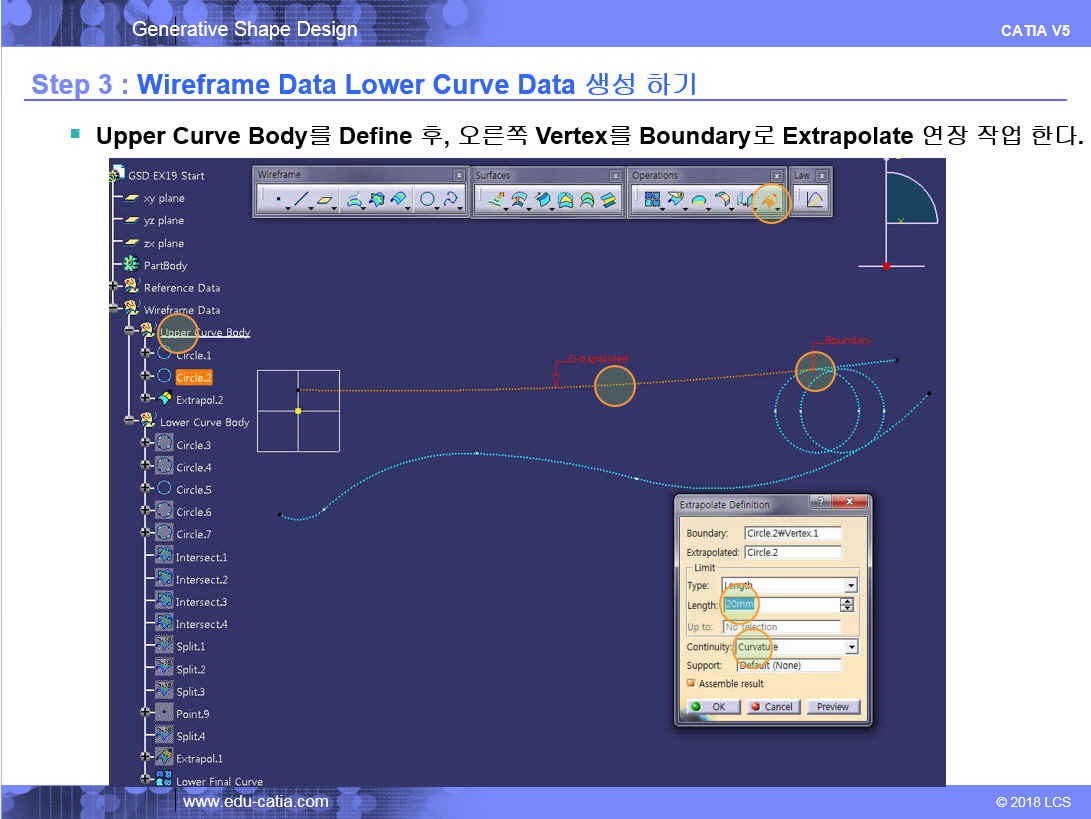This screenshot has height=819, width=1091.
Task: Select the Line tool in Wireframe toolbar
Action: [301, 200]
